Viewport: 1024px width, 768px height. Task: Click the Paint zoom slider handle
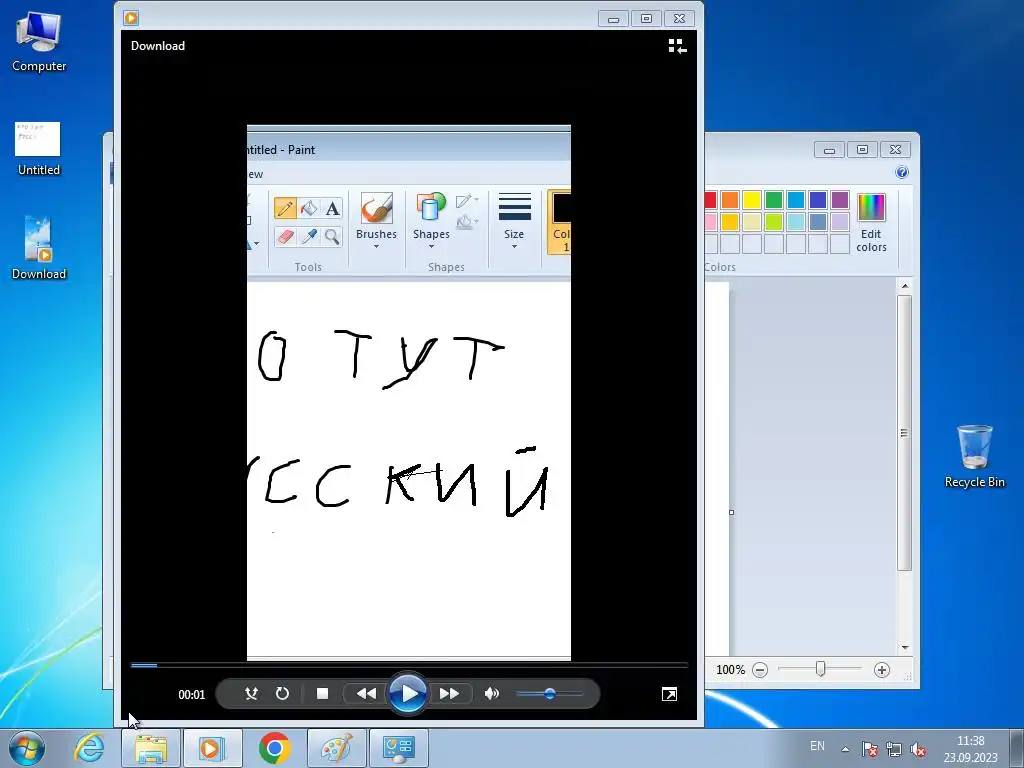tap(821, 669)
